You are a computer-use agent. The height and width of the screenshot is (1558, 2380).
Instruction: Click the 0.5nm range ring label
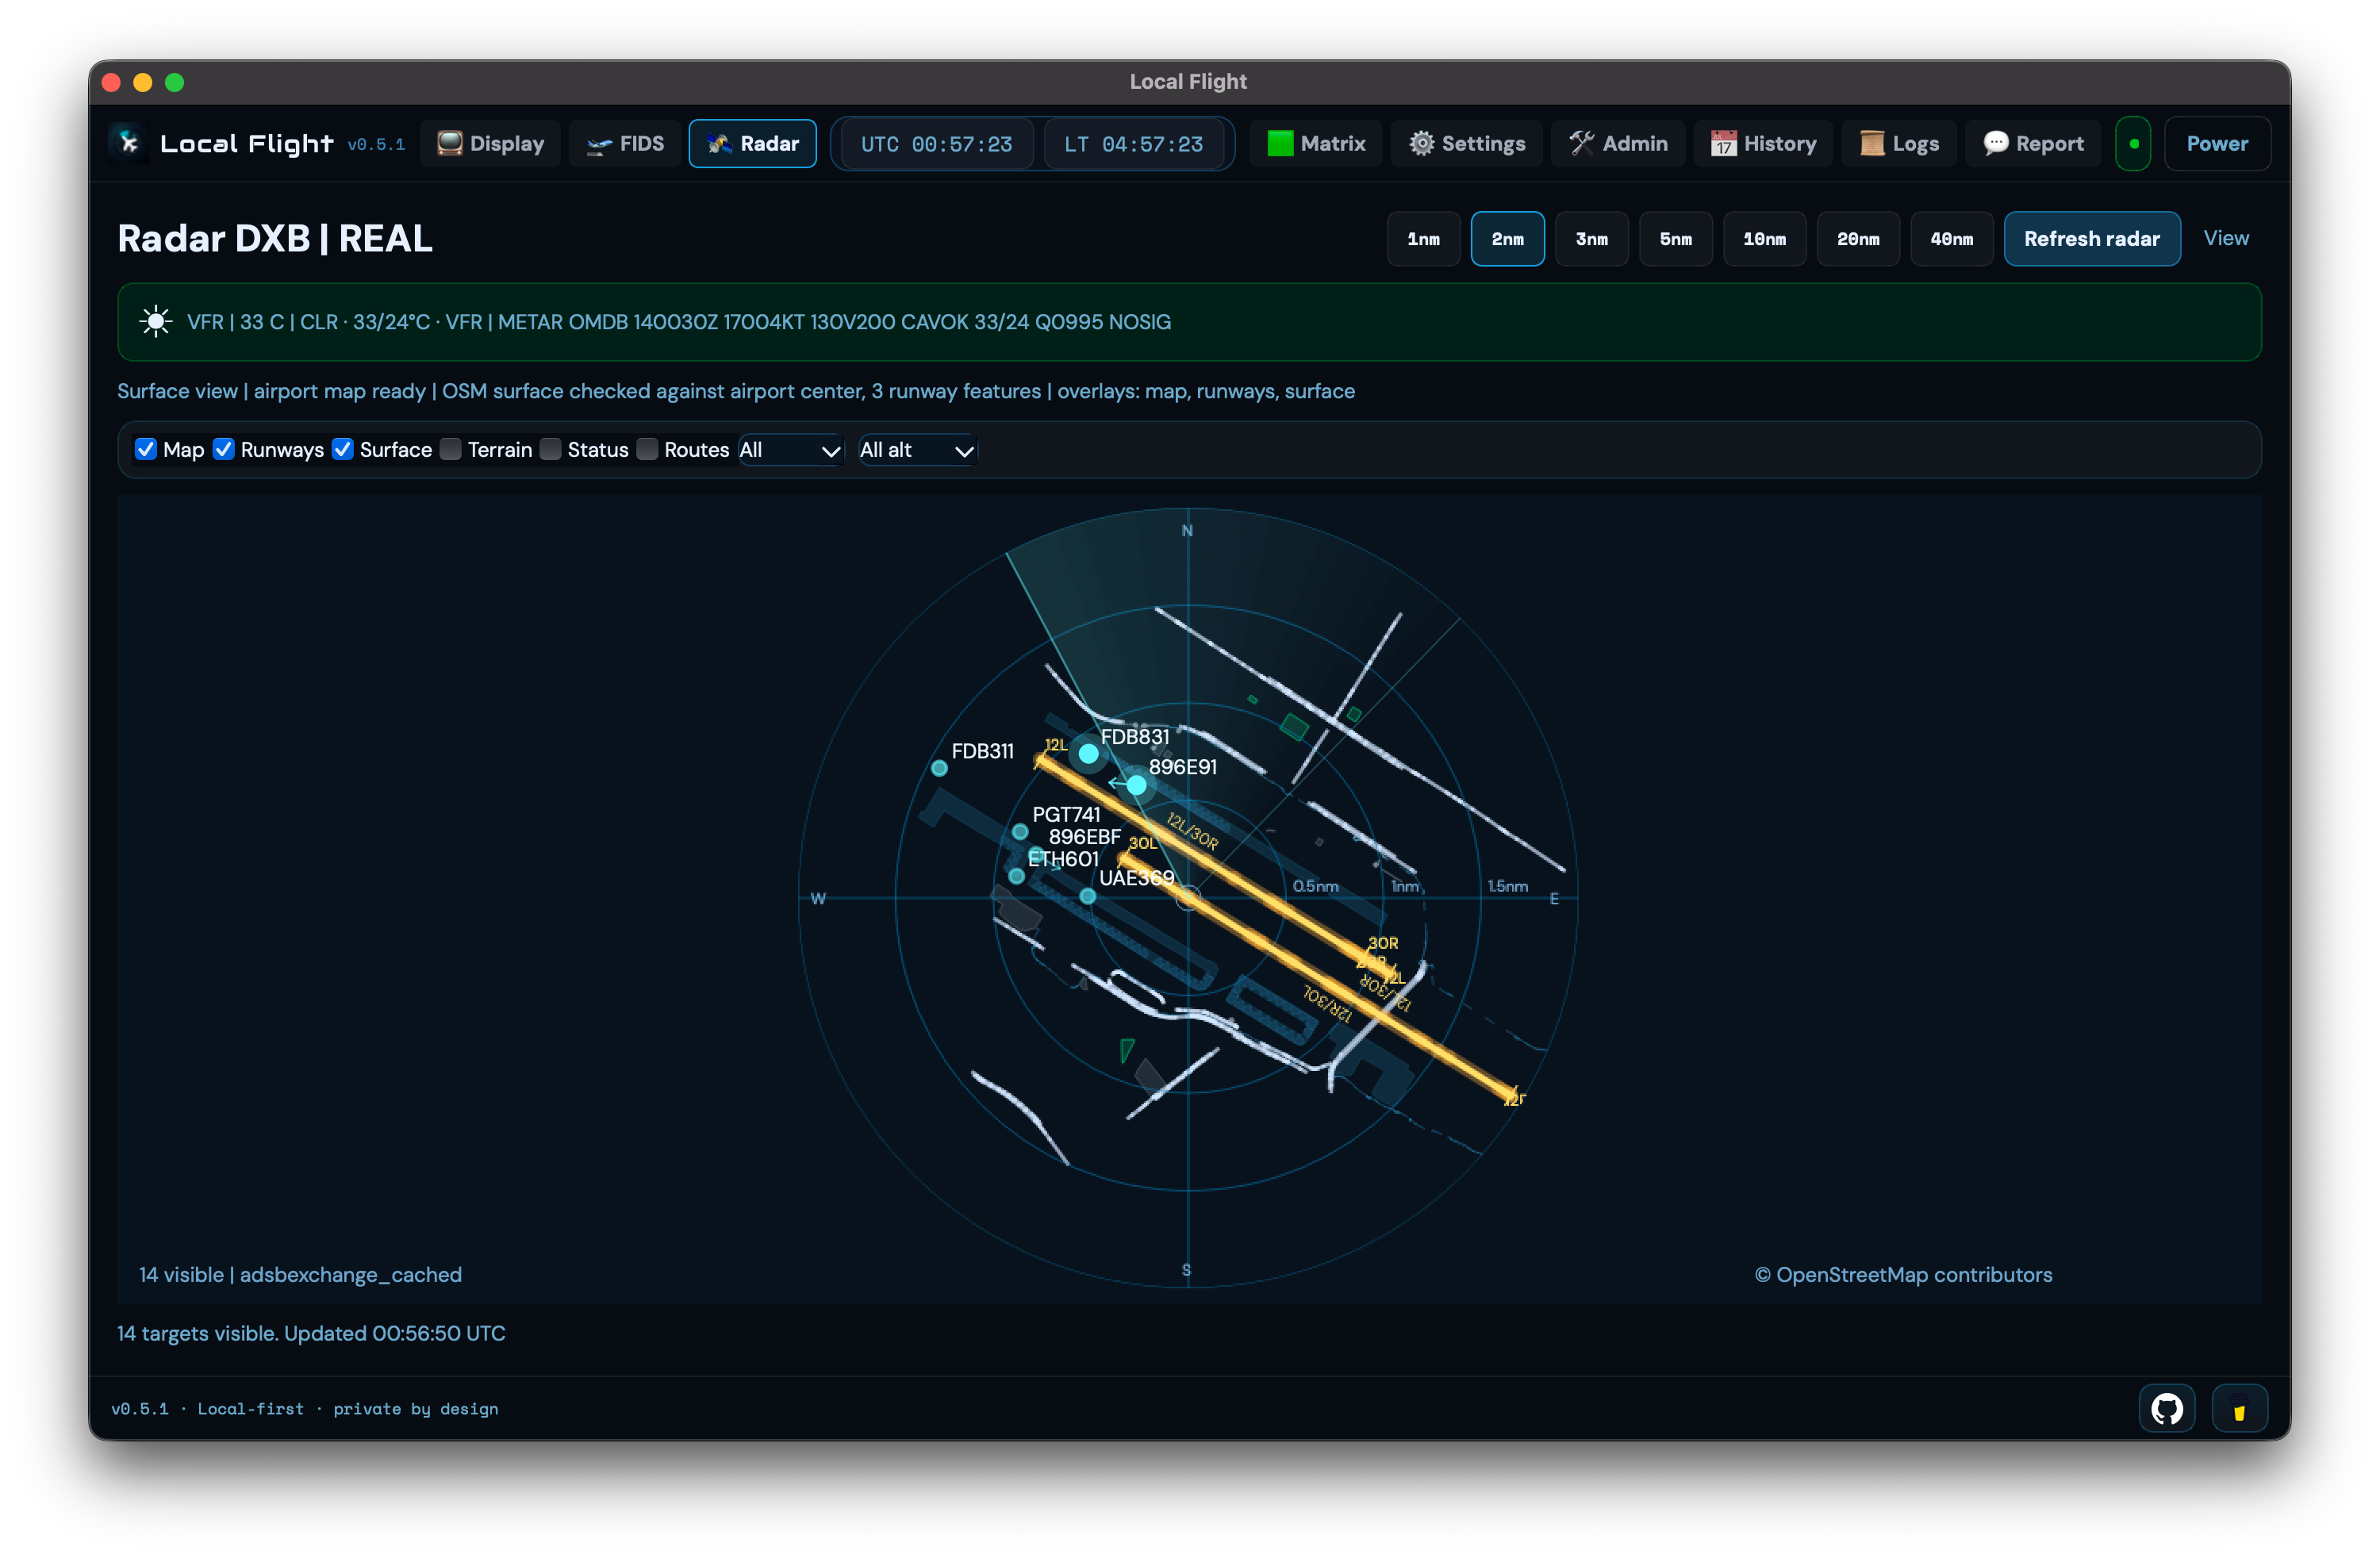click(x=1315, y=887)
